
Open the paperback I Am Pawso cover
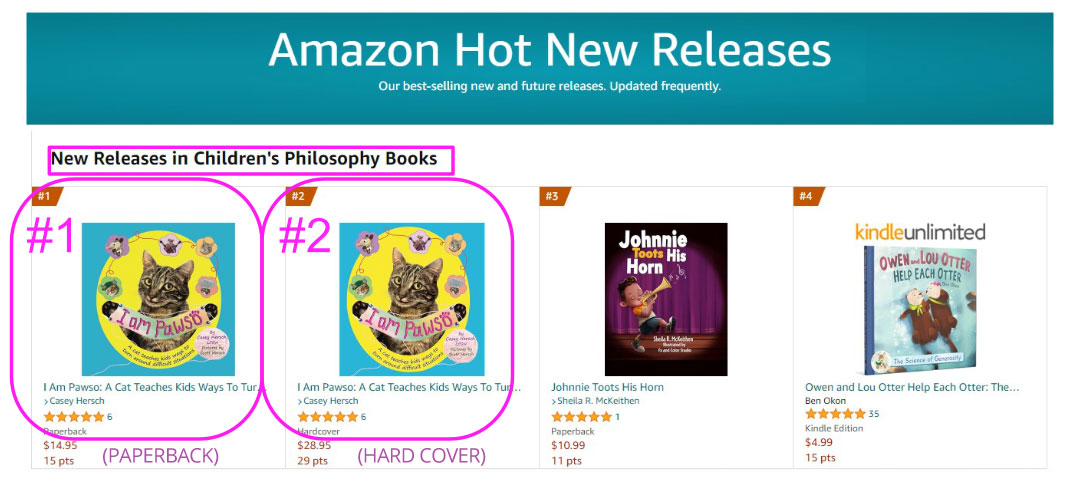click(158, 298)
